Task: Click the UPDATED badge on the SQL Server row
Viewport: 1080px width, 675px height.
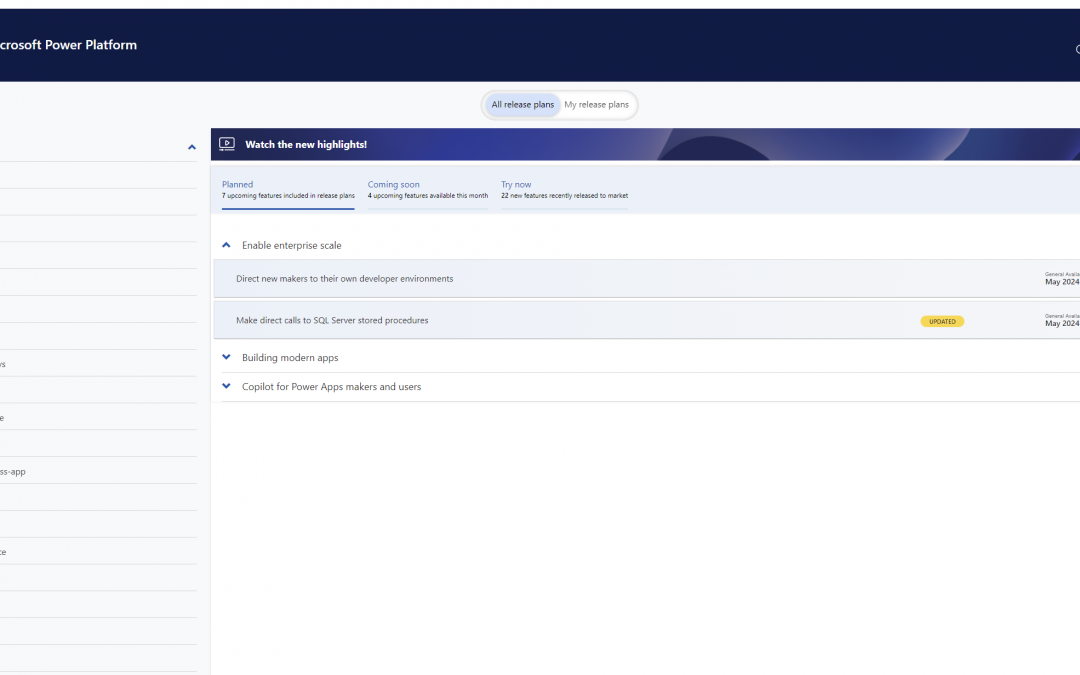Action: (941, 321)
